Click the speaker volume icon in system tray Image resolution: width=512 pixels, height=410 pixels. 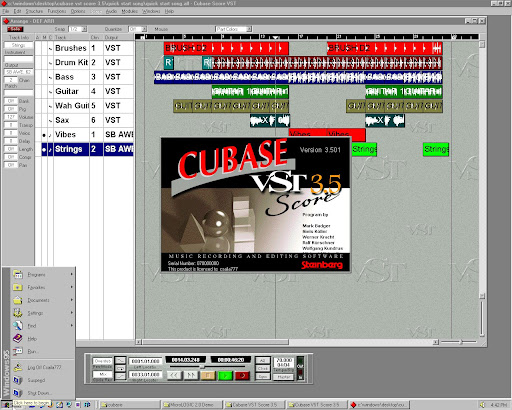pos(482,405)
